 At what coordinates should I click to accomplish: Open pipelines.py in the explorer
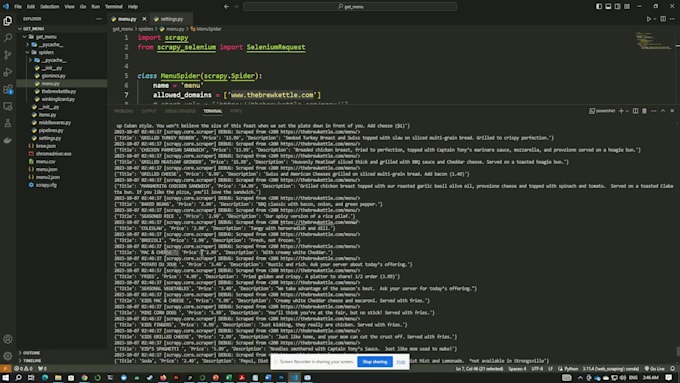point(51,130)
